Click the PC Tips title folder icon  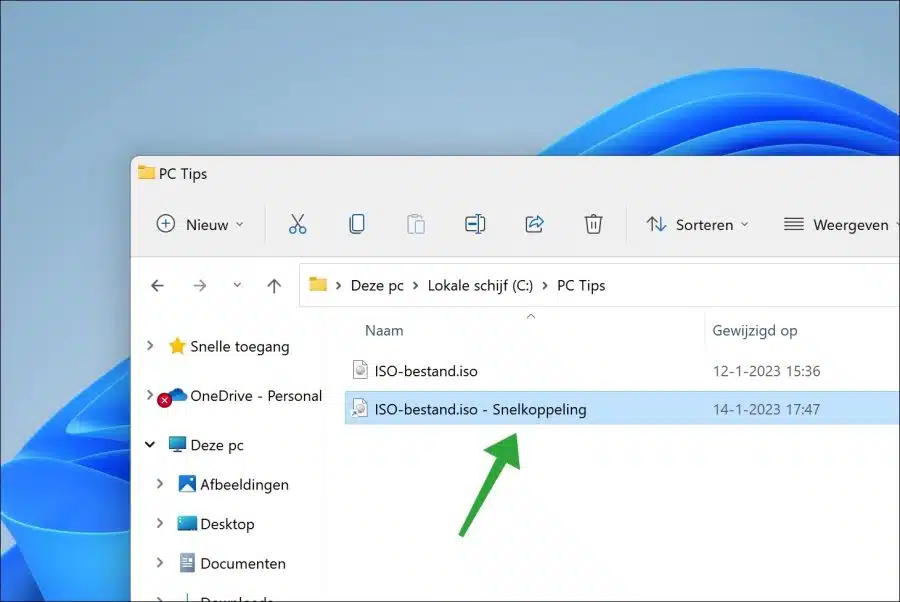(x=146, y=172)
